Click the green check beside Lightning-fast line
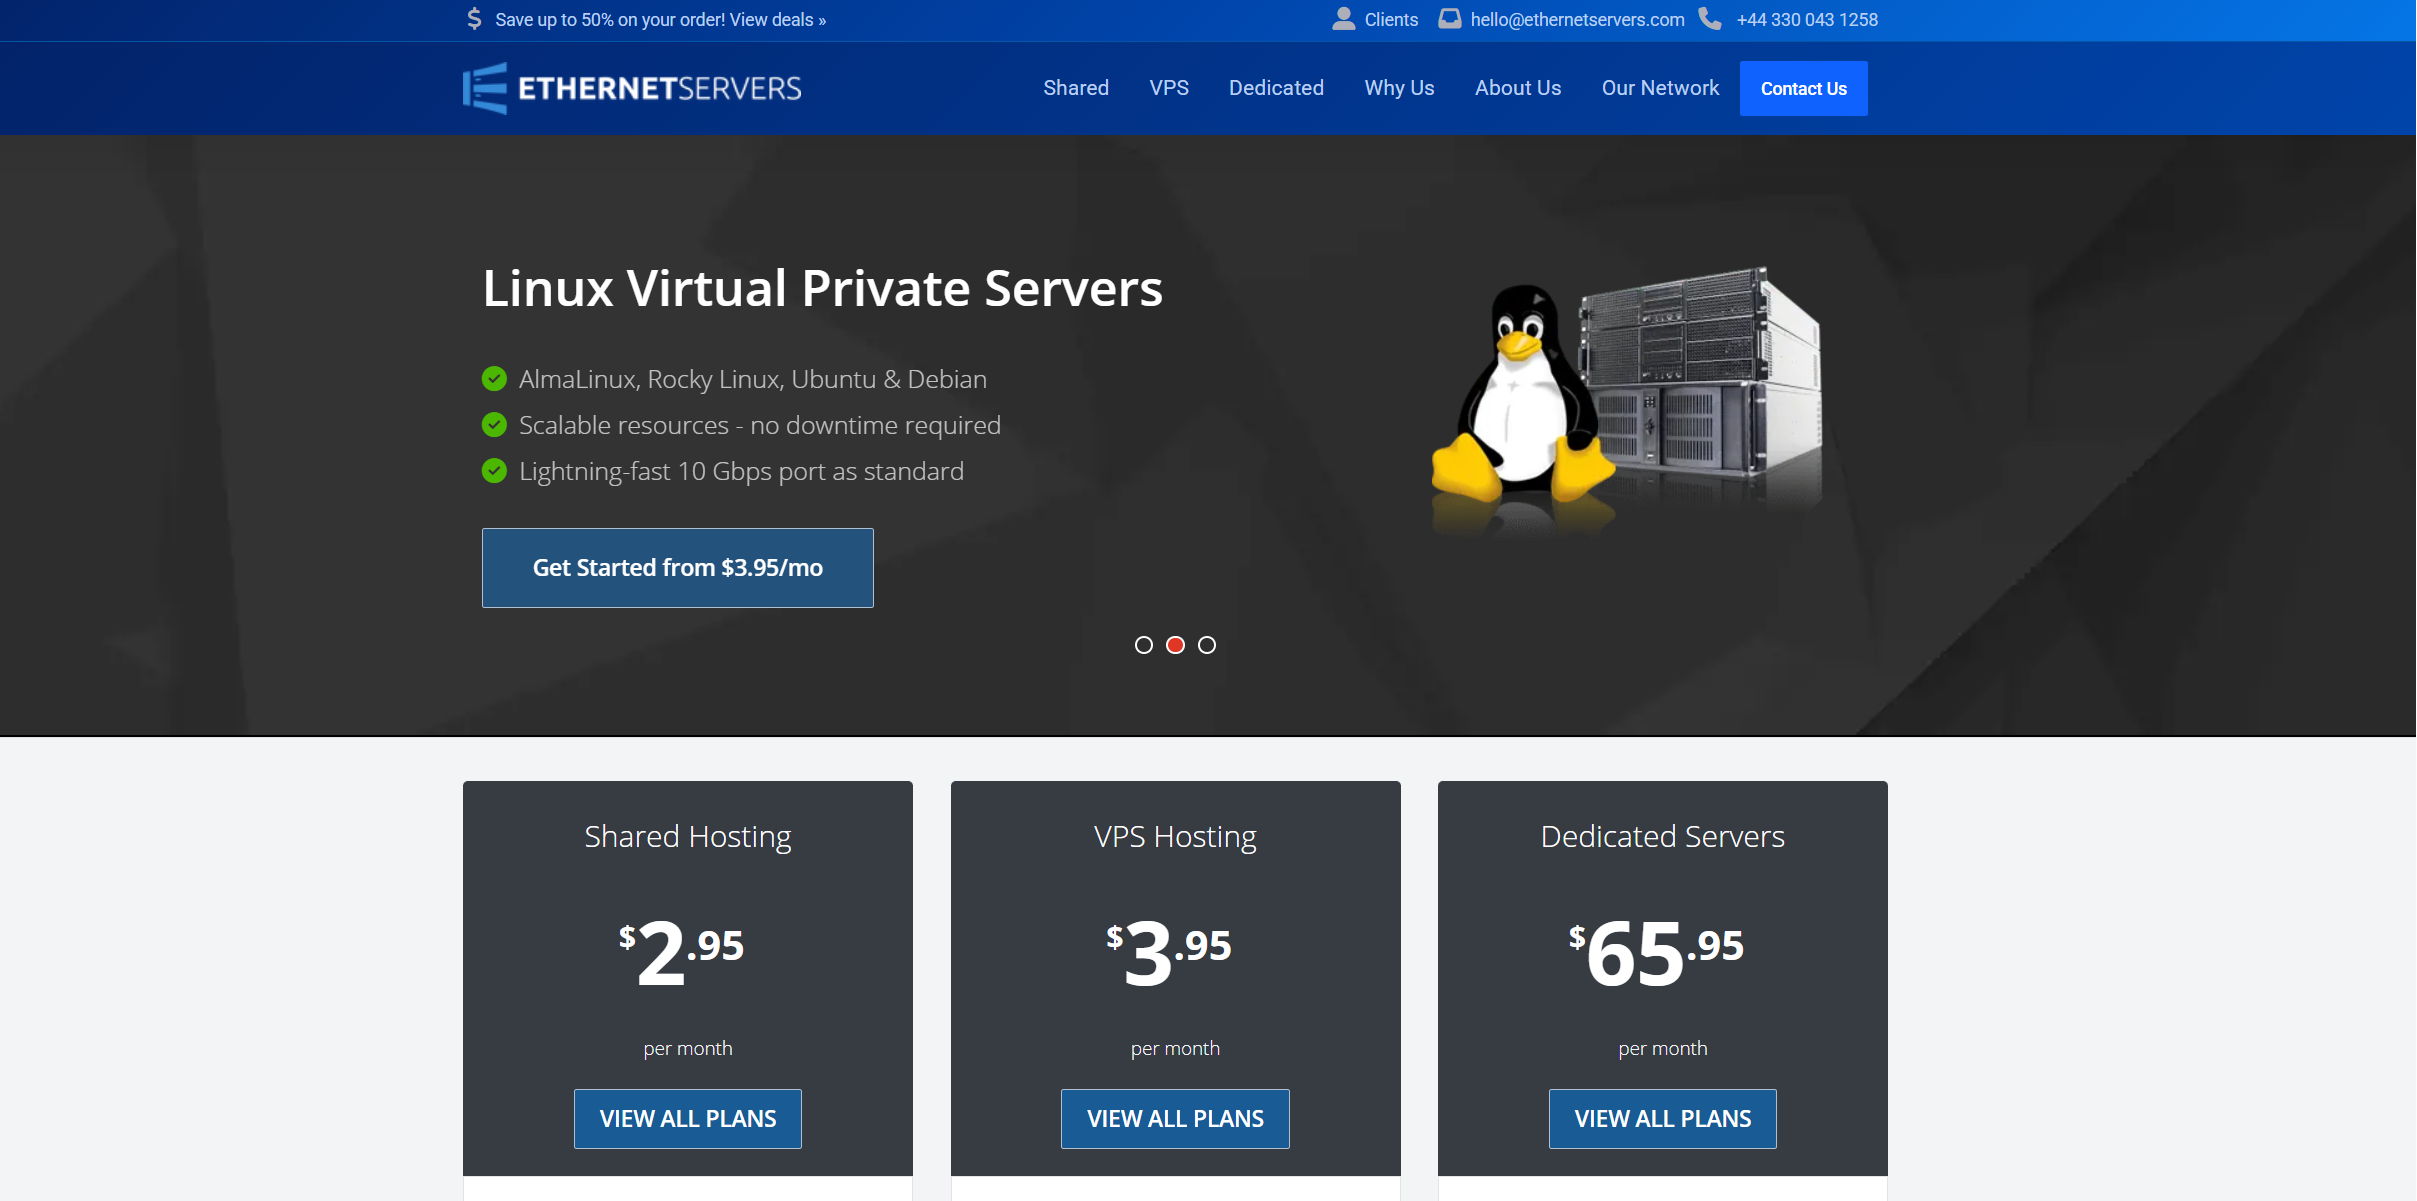2417x1201 pixels. click(494, 471)
